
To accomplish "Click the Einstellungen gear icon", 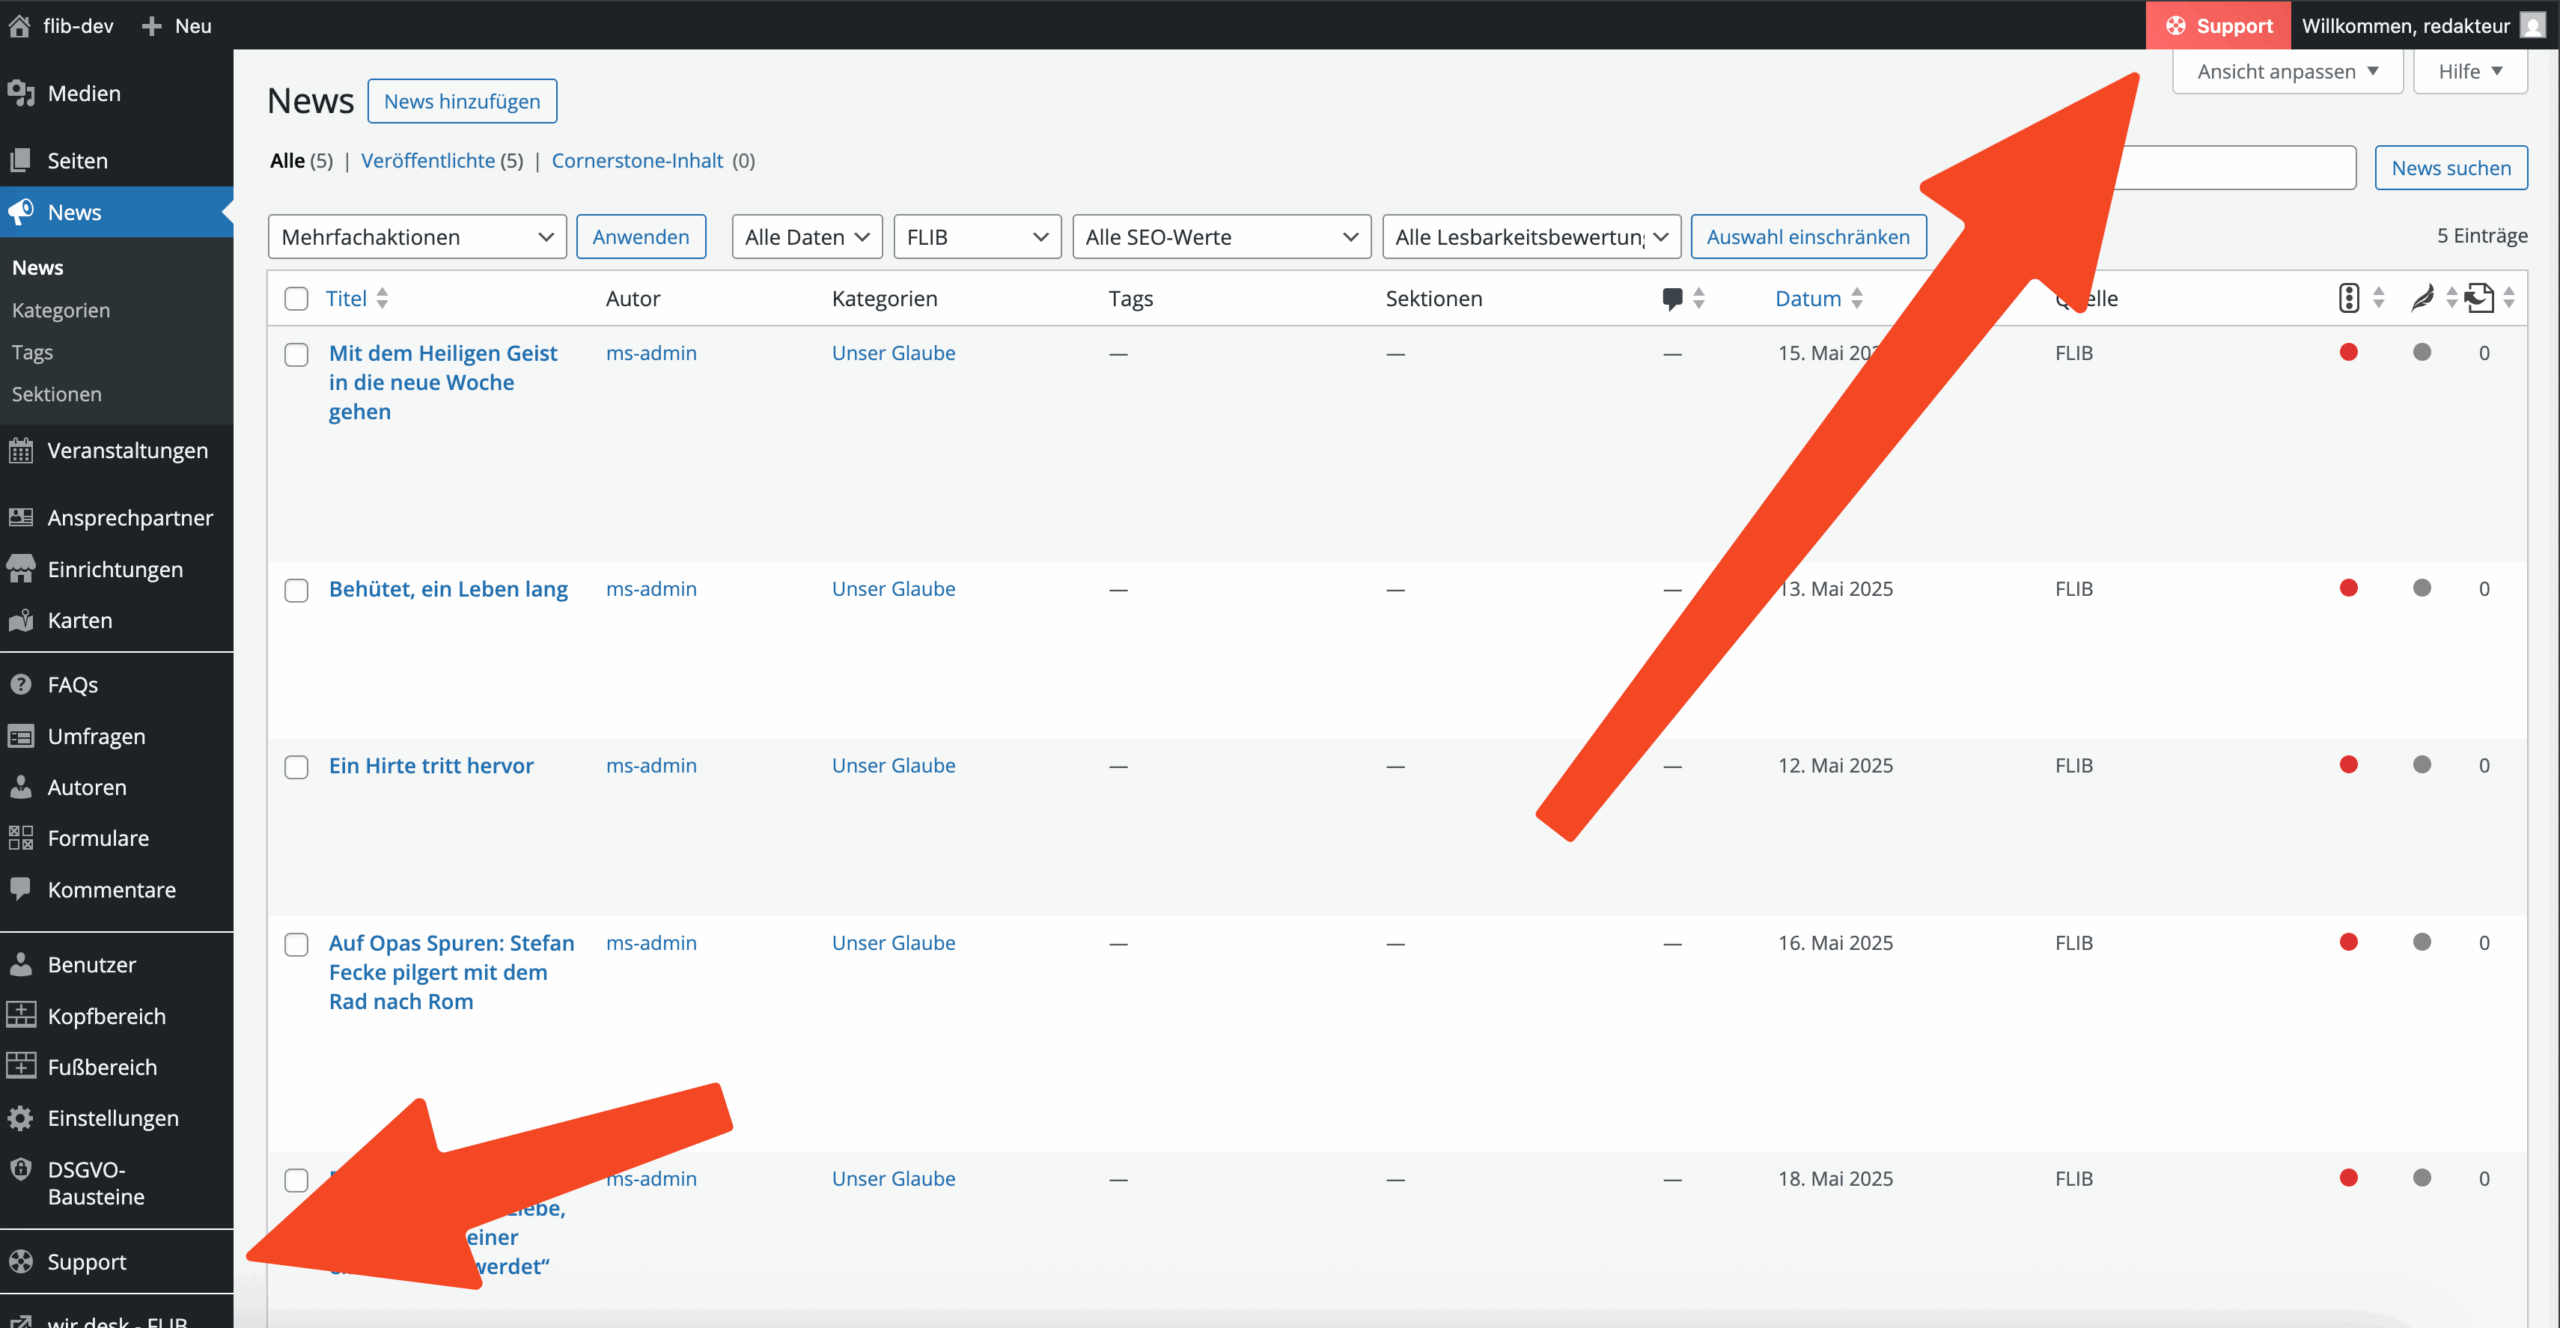I will [21, 1118].
